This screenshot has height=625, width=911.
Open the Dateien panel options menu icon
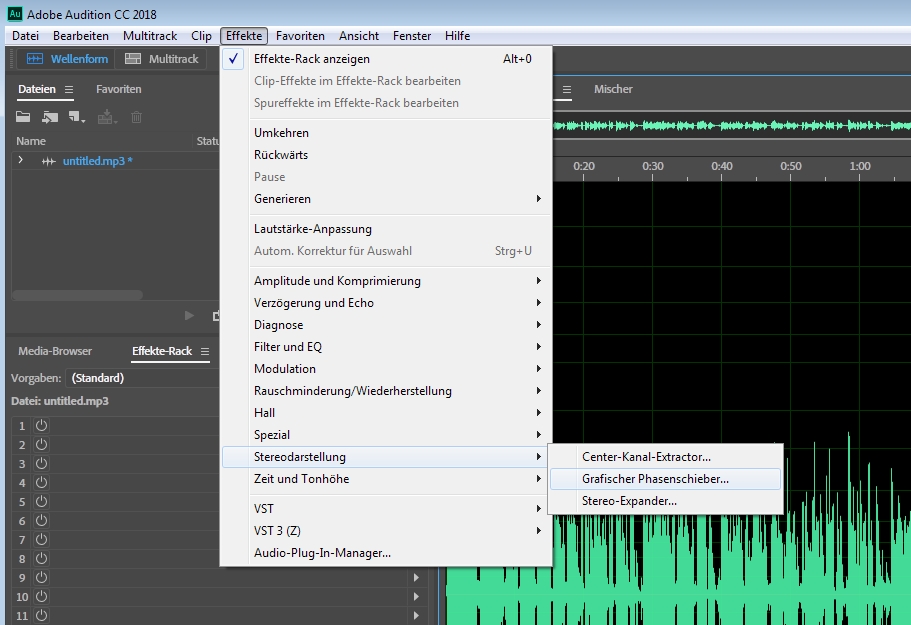point(69,90)
